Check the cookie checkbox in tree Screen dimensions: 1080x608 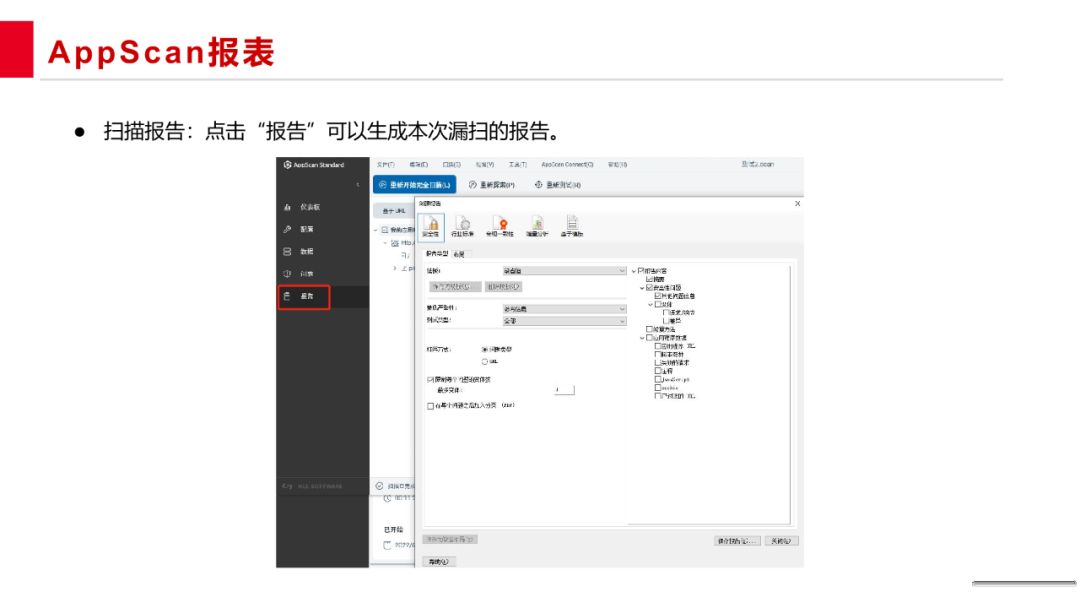pyautogui.click(x=658, y=388)
